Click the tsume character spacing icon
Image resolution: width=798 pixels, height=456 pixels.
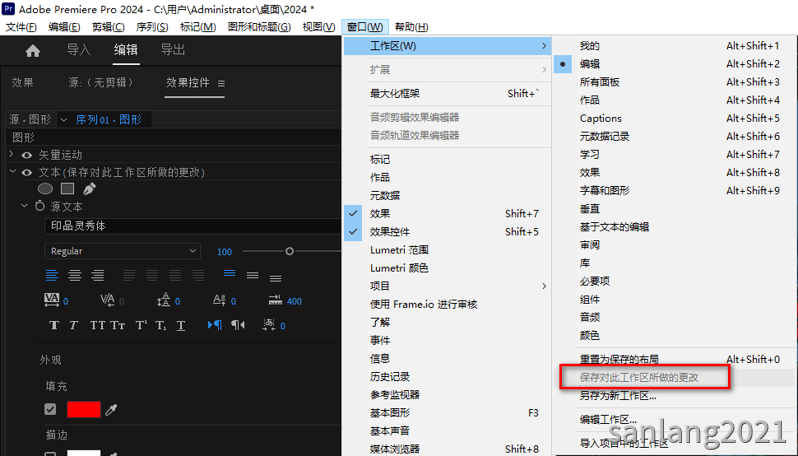click(269, 325)
